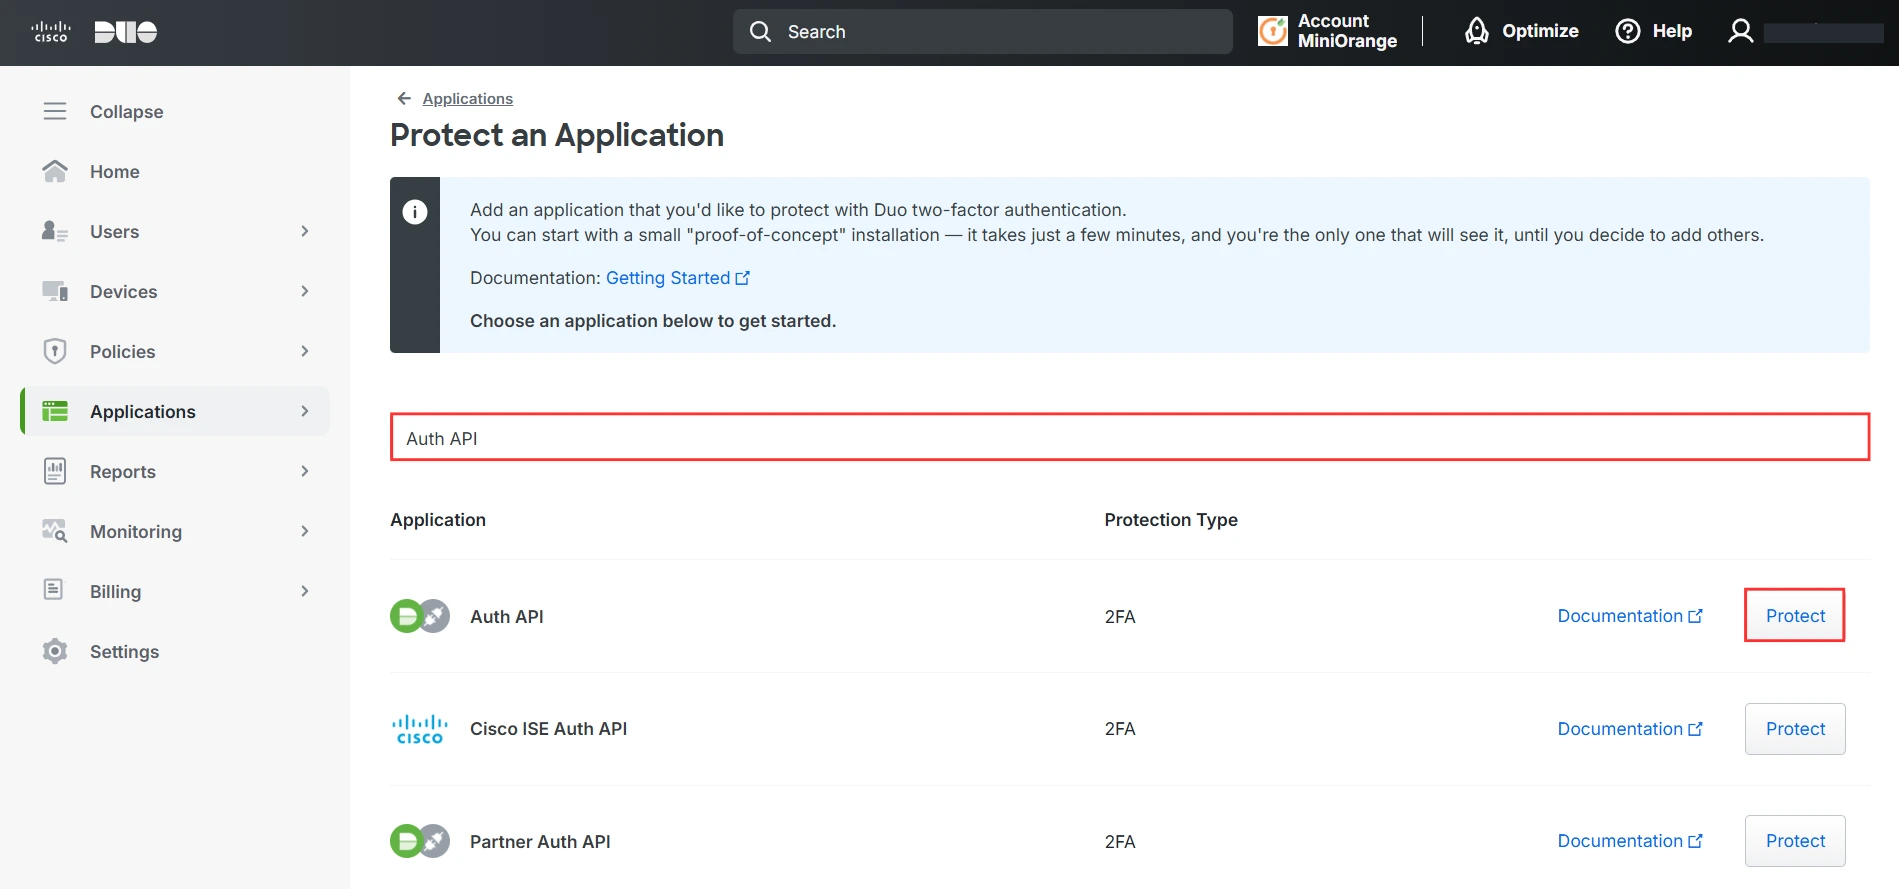Screen dimensions: 1899x889
Task: Click the Optimize header label
Action: (x=1540, y=31)
